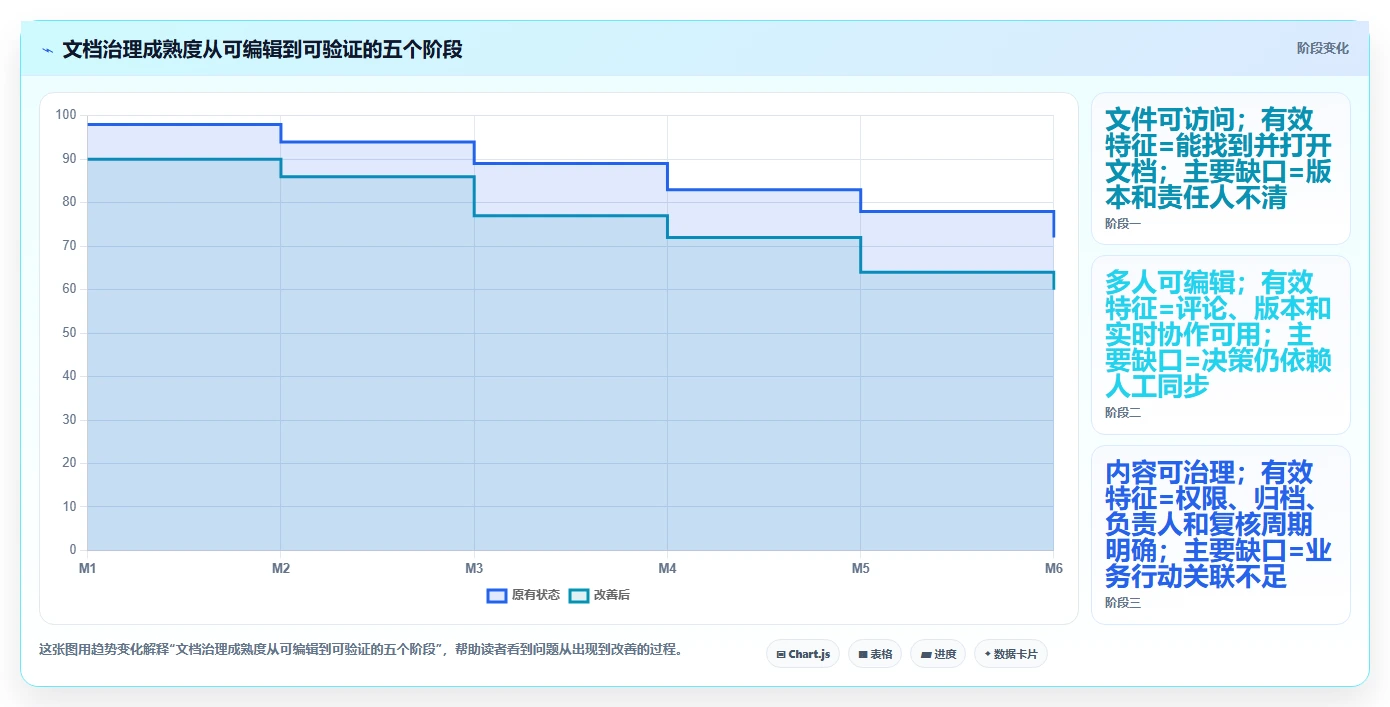Select the Chart.js tag chip
Image resolution: width=1390 pixels, height=707 pixels.
tap(803, 654)
